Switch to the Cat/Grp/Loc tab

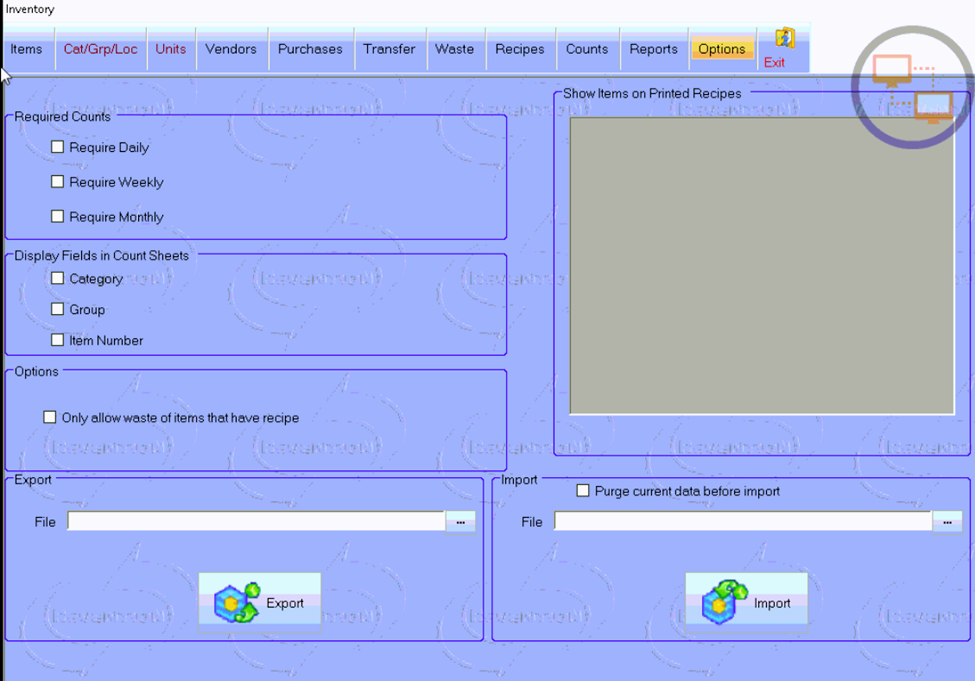coord(101,49)
